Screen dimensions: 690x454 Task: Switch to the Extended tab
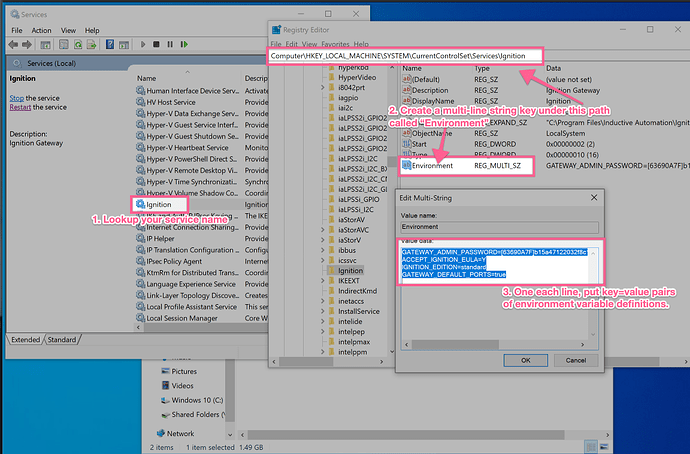pyautogui.click(x=26, y=340)
